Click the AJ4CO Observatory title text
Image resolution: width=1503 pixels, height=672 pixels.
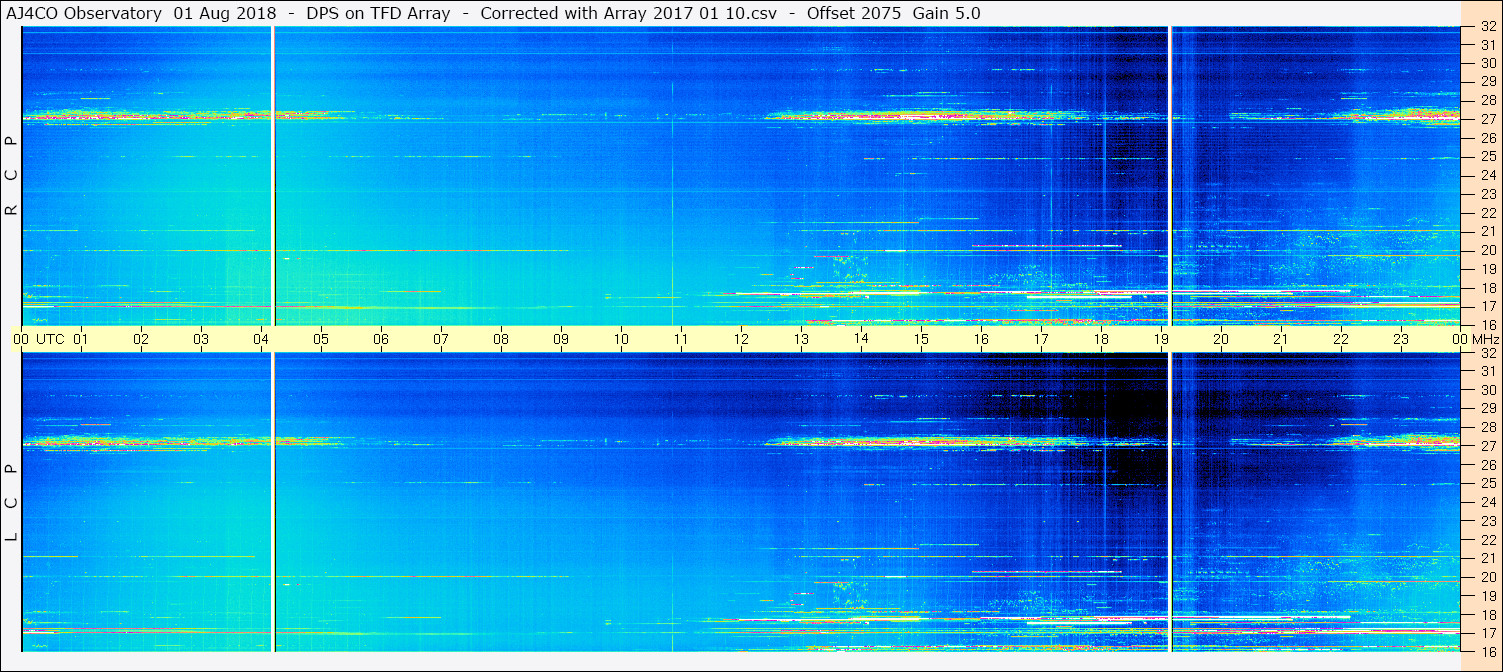[86, 13]
